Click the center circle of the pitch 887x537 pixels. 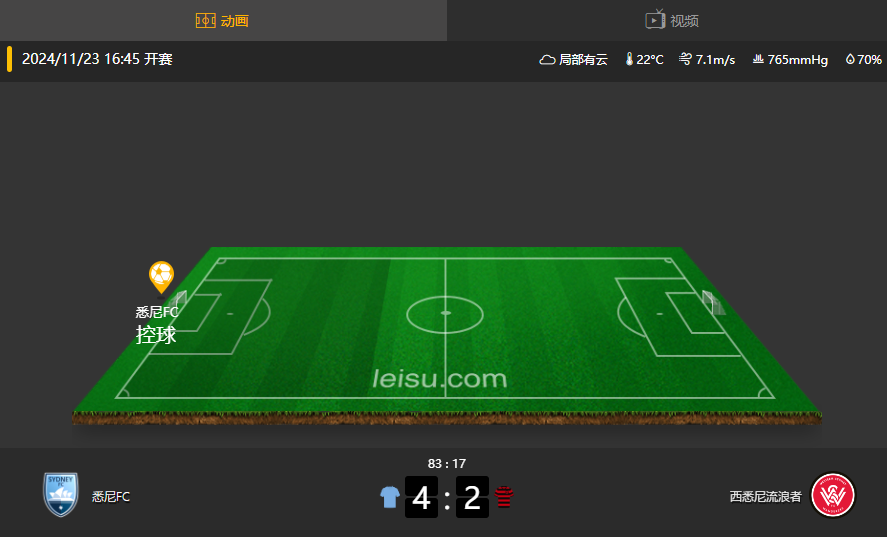445,314
